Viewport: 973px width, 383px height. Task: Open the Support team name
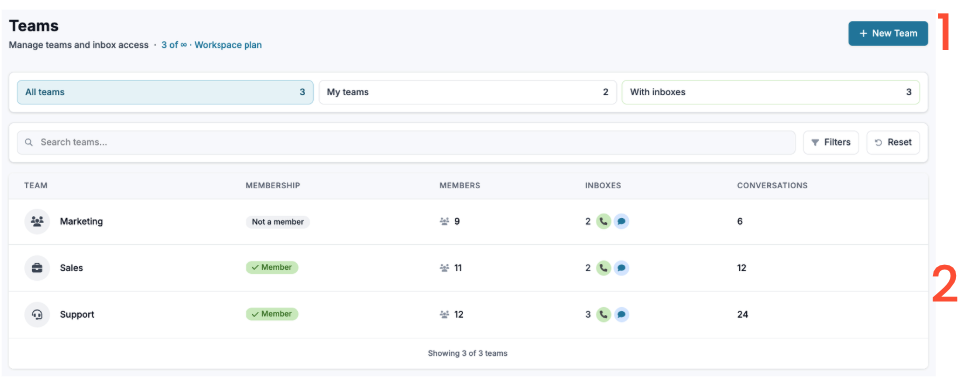[77, 315]
